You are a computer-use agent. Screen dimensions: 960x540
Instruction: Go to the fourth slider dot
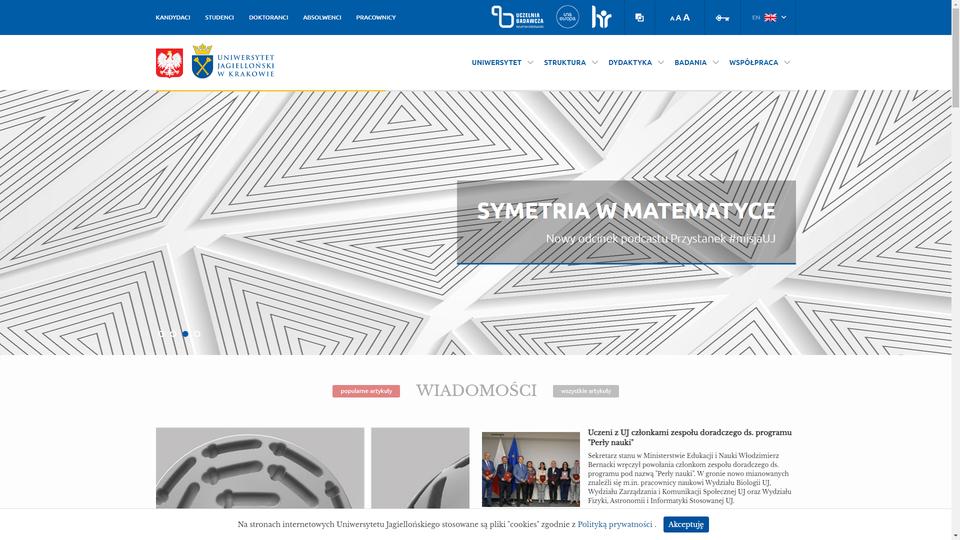click(197, 334)
